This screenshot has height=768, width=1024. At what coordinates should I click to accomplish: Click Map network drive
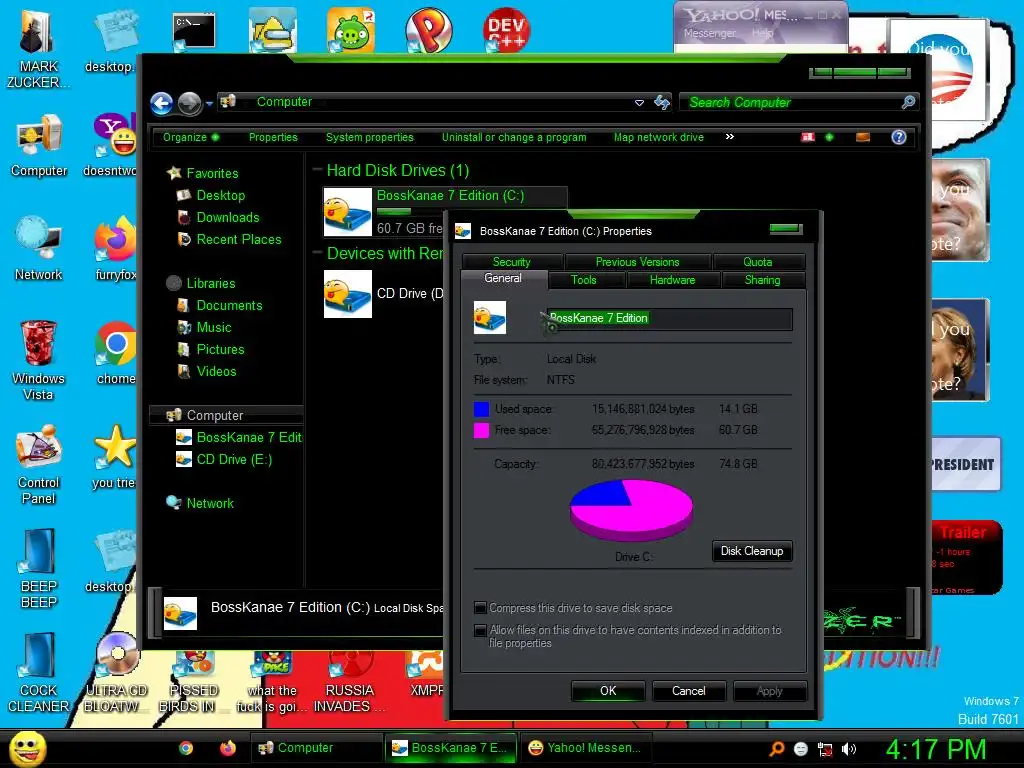point(659,137)
